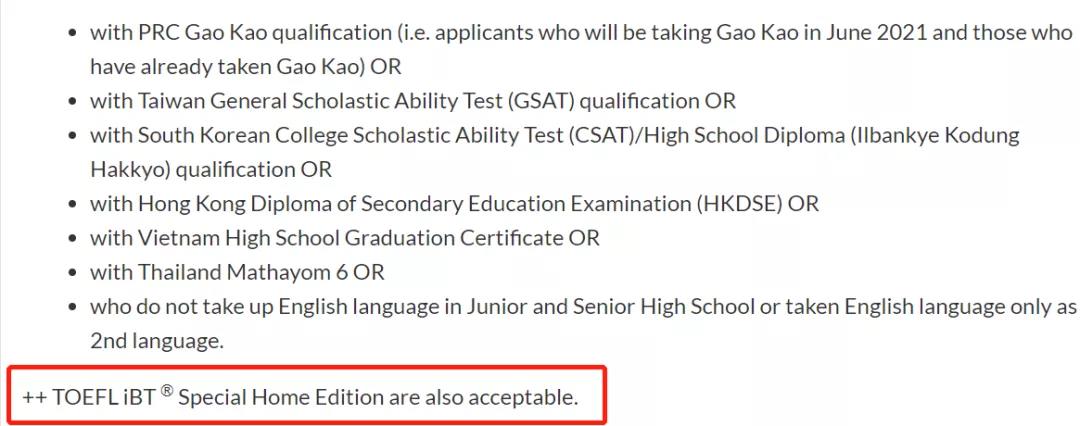Click the "2nd language." text
Image resolution: width=1080 pixels, height=426 pixels.
(156, 341)
